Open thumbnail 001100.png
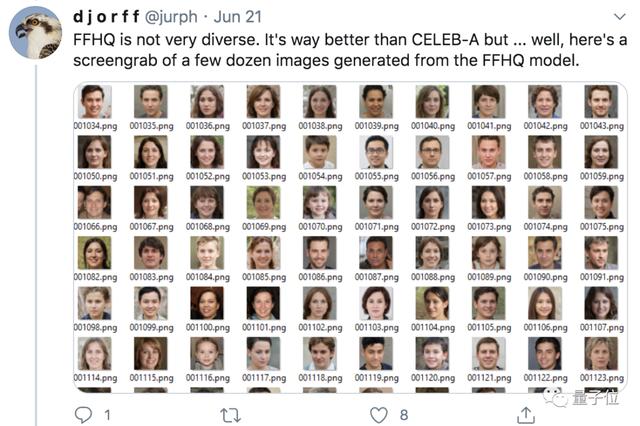The height and width of the screenshot is (426, 640). (207, 303)
